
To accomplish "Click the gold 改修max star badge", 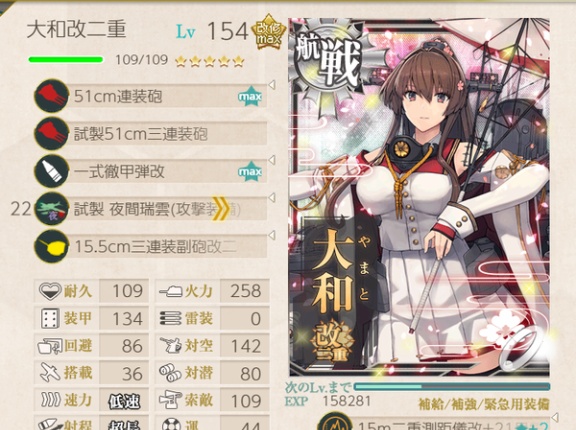I will click(x=269, y=32).
